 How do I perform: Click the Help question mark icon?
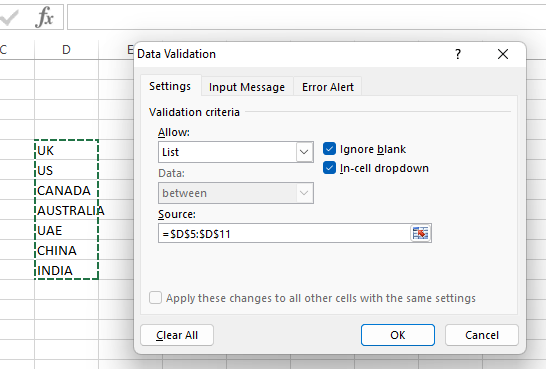[458, 54]
